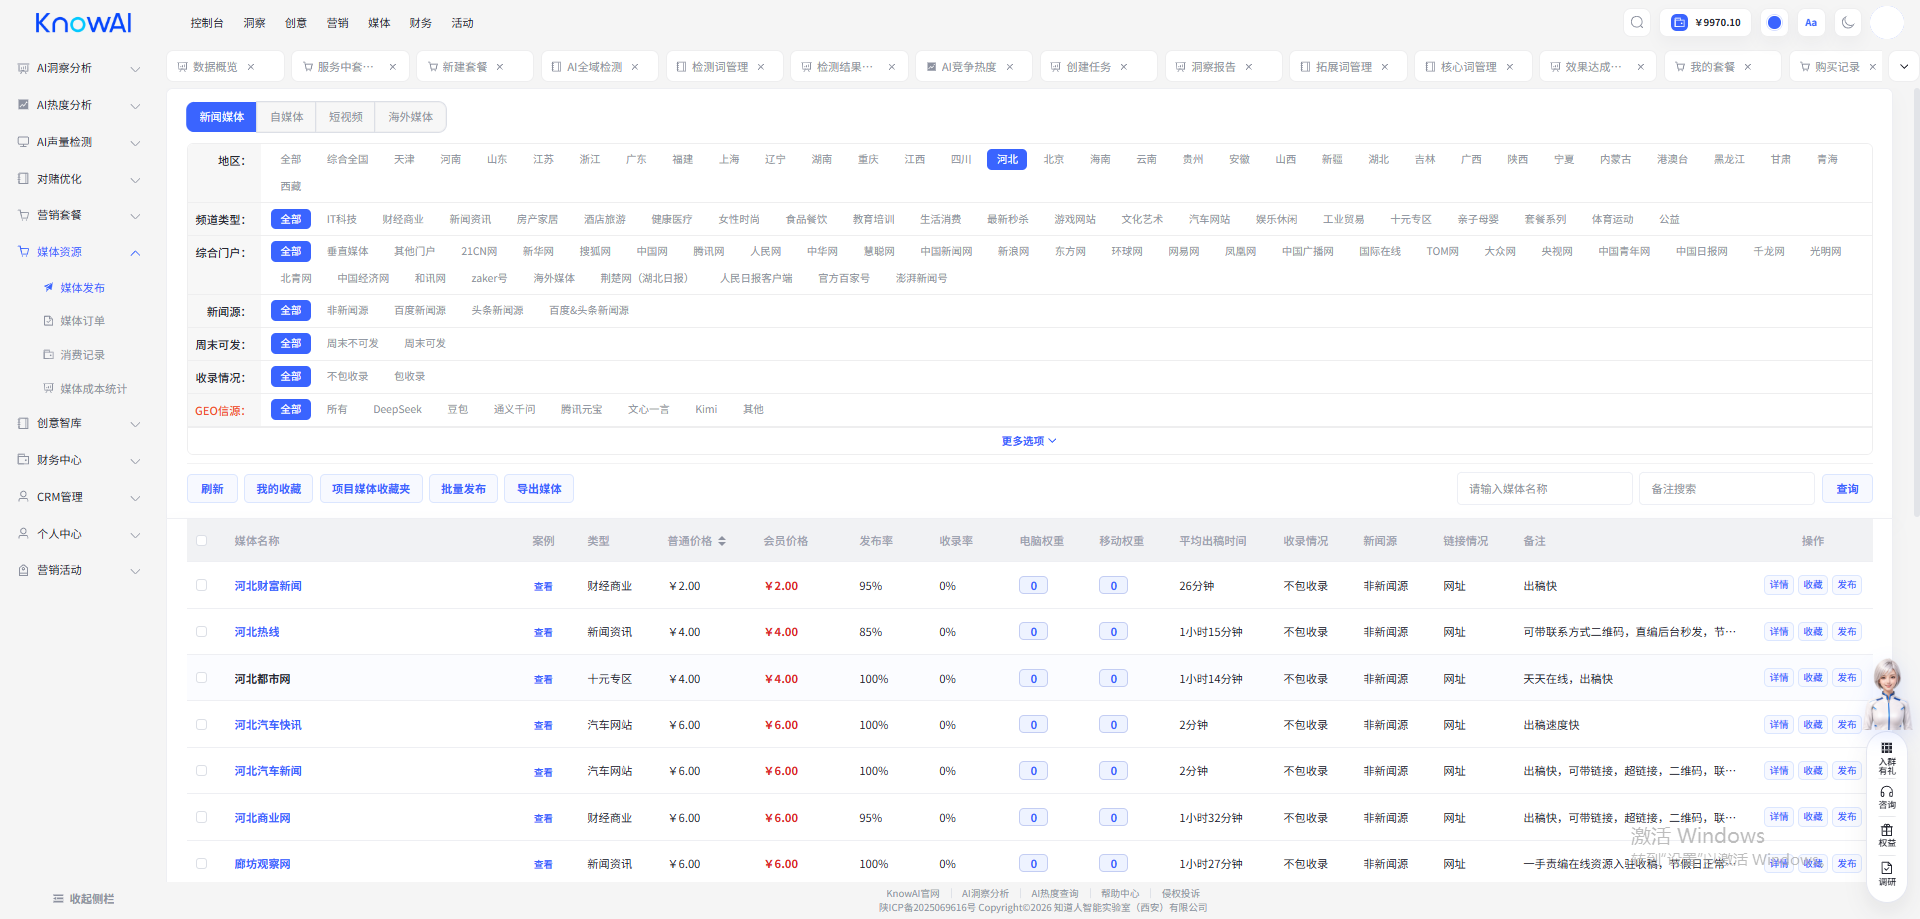
Task: Toggle the select-all checkbox in table header
Action: click(x=201, y=541)
